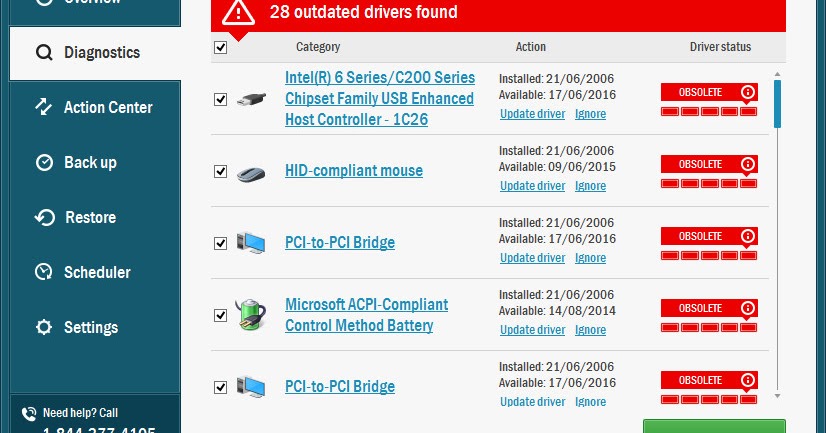
Task: Click the Scheduler sidebar icon
Action: pyautogui.click(x=44, y=272)
